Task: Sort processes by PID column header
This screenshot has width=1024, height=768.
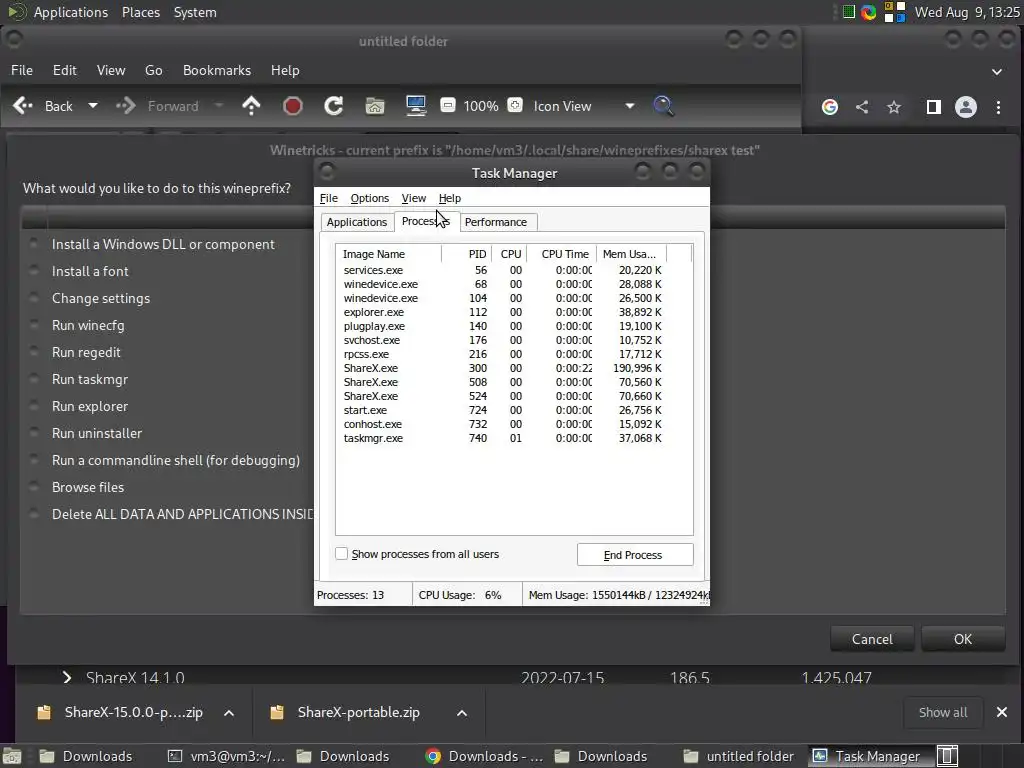Action: pos(467,254)
